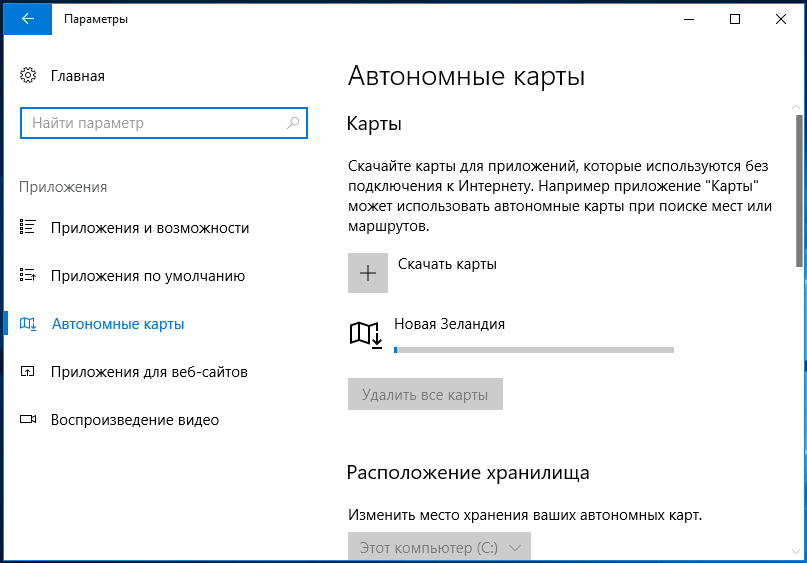Click the search magnifier icon

pos(293,123)
